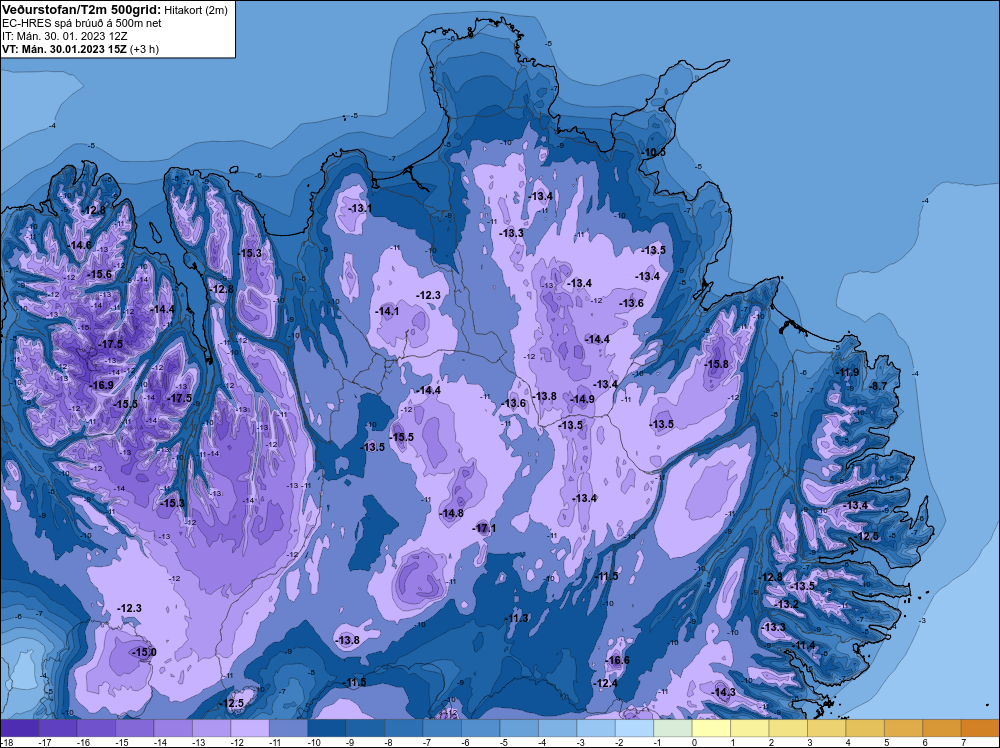Click the legend swatch between -1 and 0
The image size is (1000, 748).
(x=673, y=728)
